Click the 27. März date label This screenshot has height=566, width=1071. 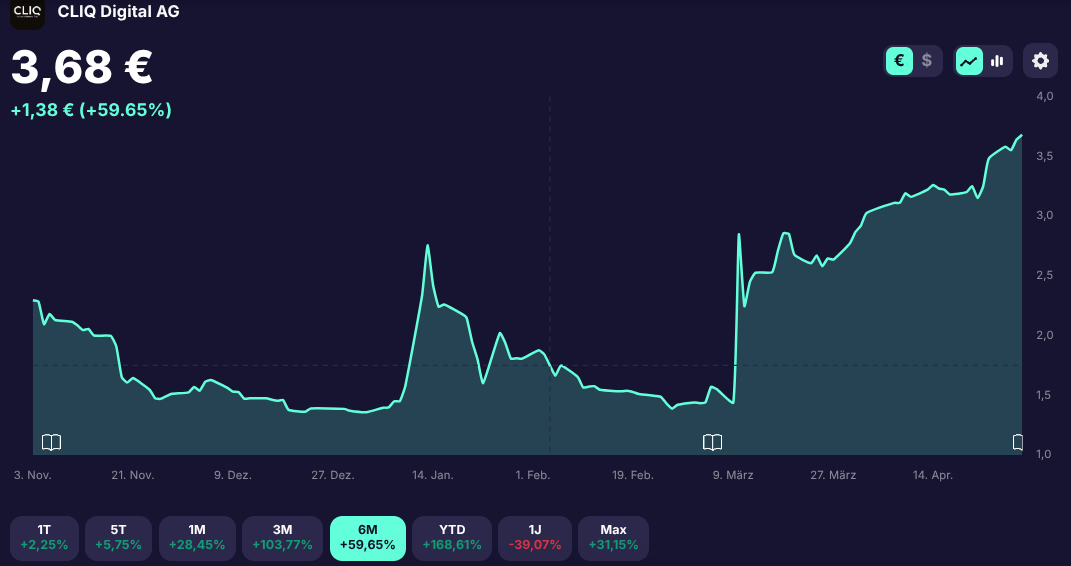832,475
